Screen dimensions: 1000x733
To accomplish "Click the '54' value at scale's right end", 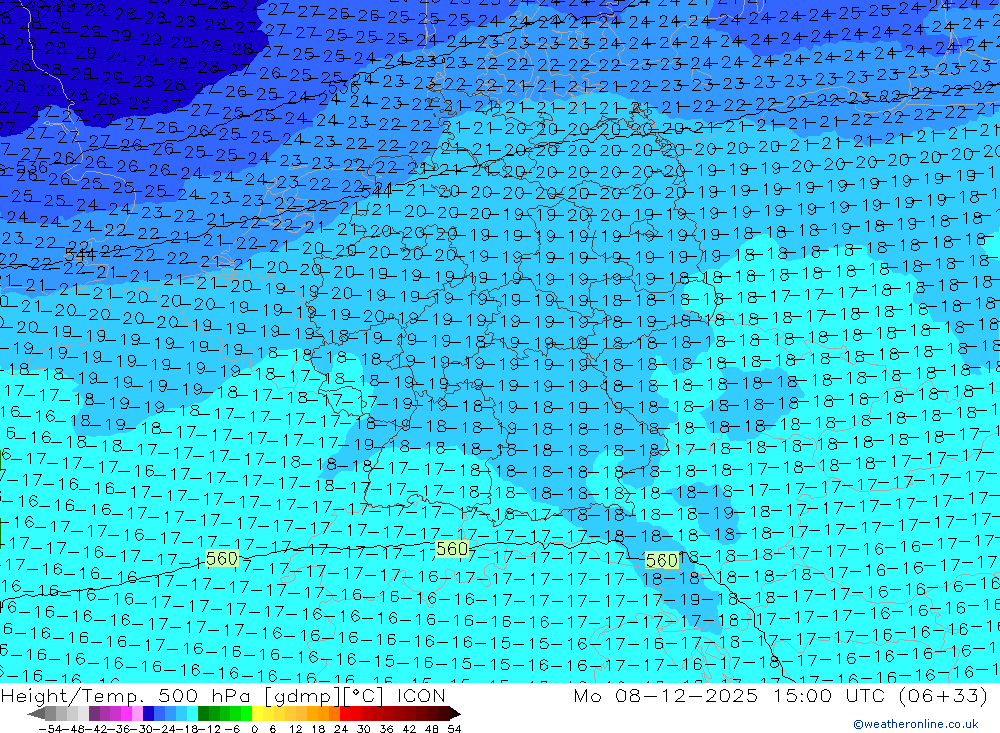I will (454, 729).
